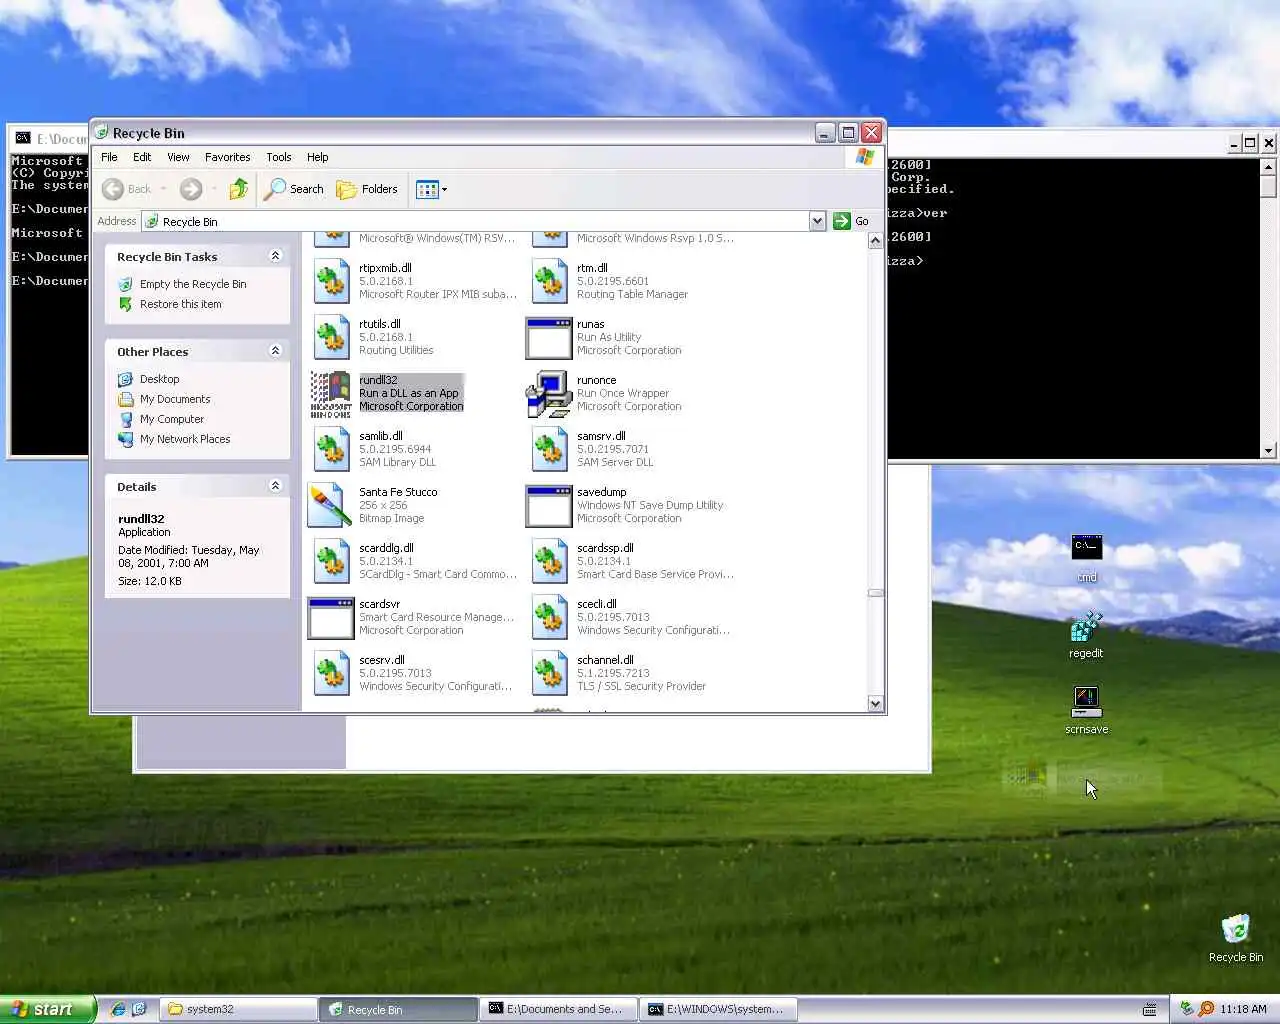Select the scesrv.dll file icon
The height and width of the screenshot is (1024, 1280).
[331, 674]
